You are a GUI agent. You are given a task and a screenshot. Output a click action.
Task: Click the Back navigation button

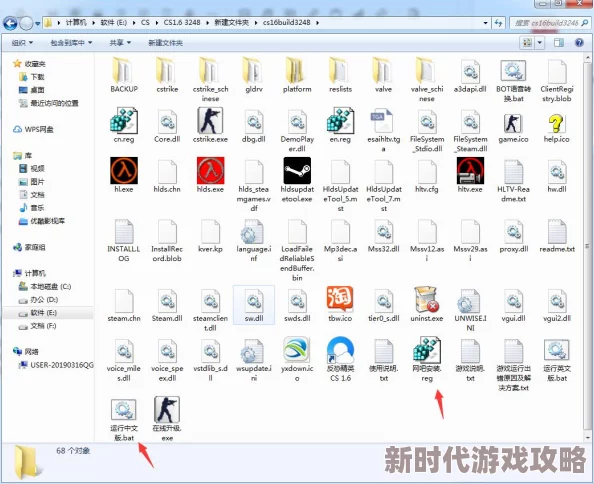10,23
